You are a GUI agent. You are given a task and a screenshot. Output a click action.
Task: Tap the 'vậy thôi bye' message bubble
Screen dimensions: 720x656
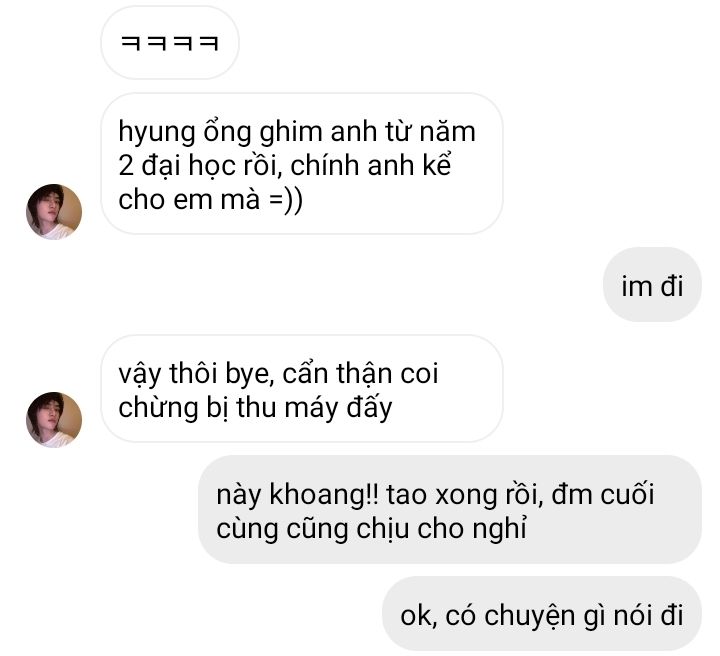coord(302,388)
